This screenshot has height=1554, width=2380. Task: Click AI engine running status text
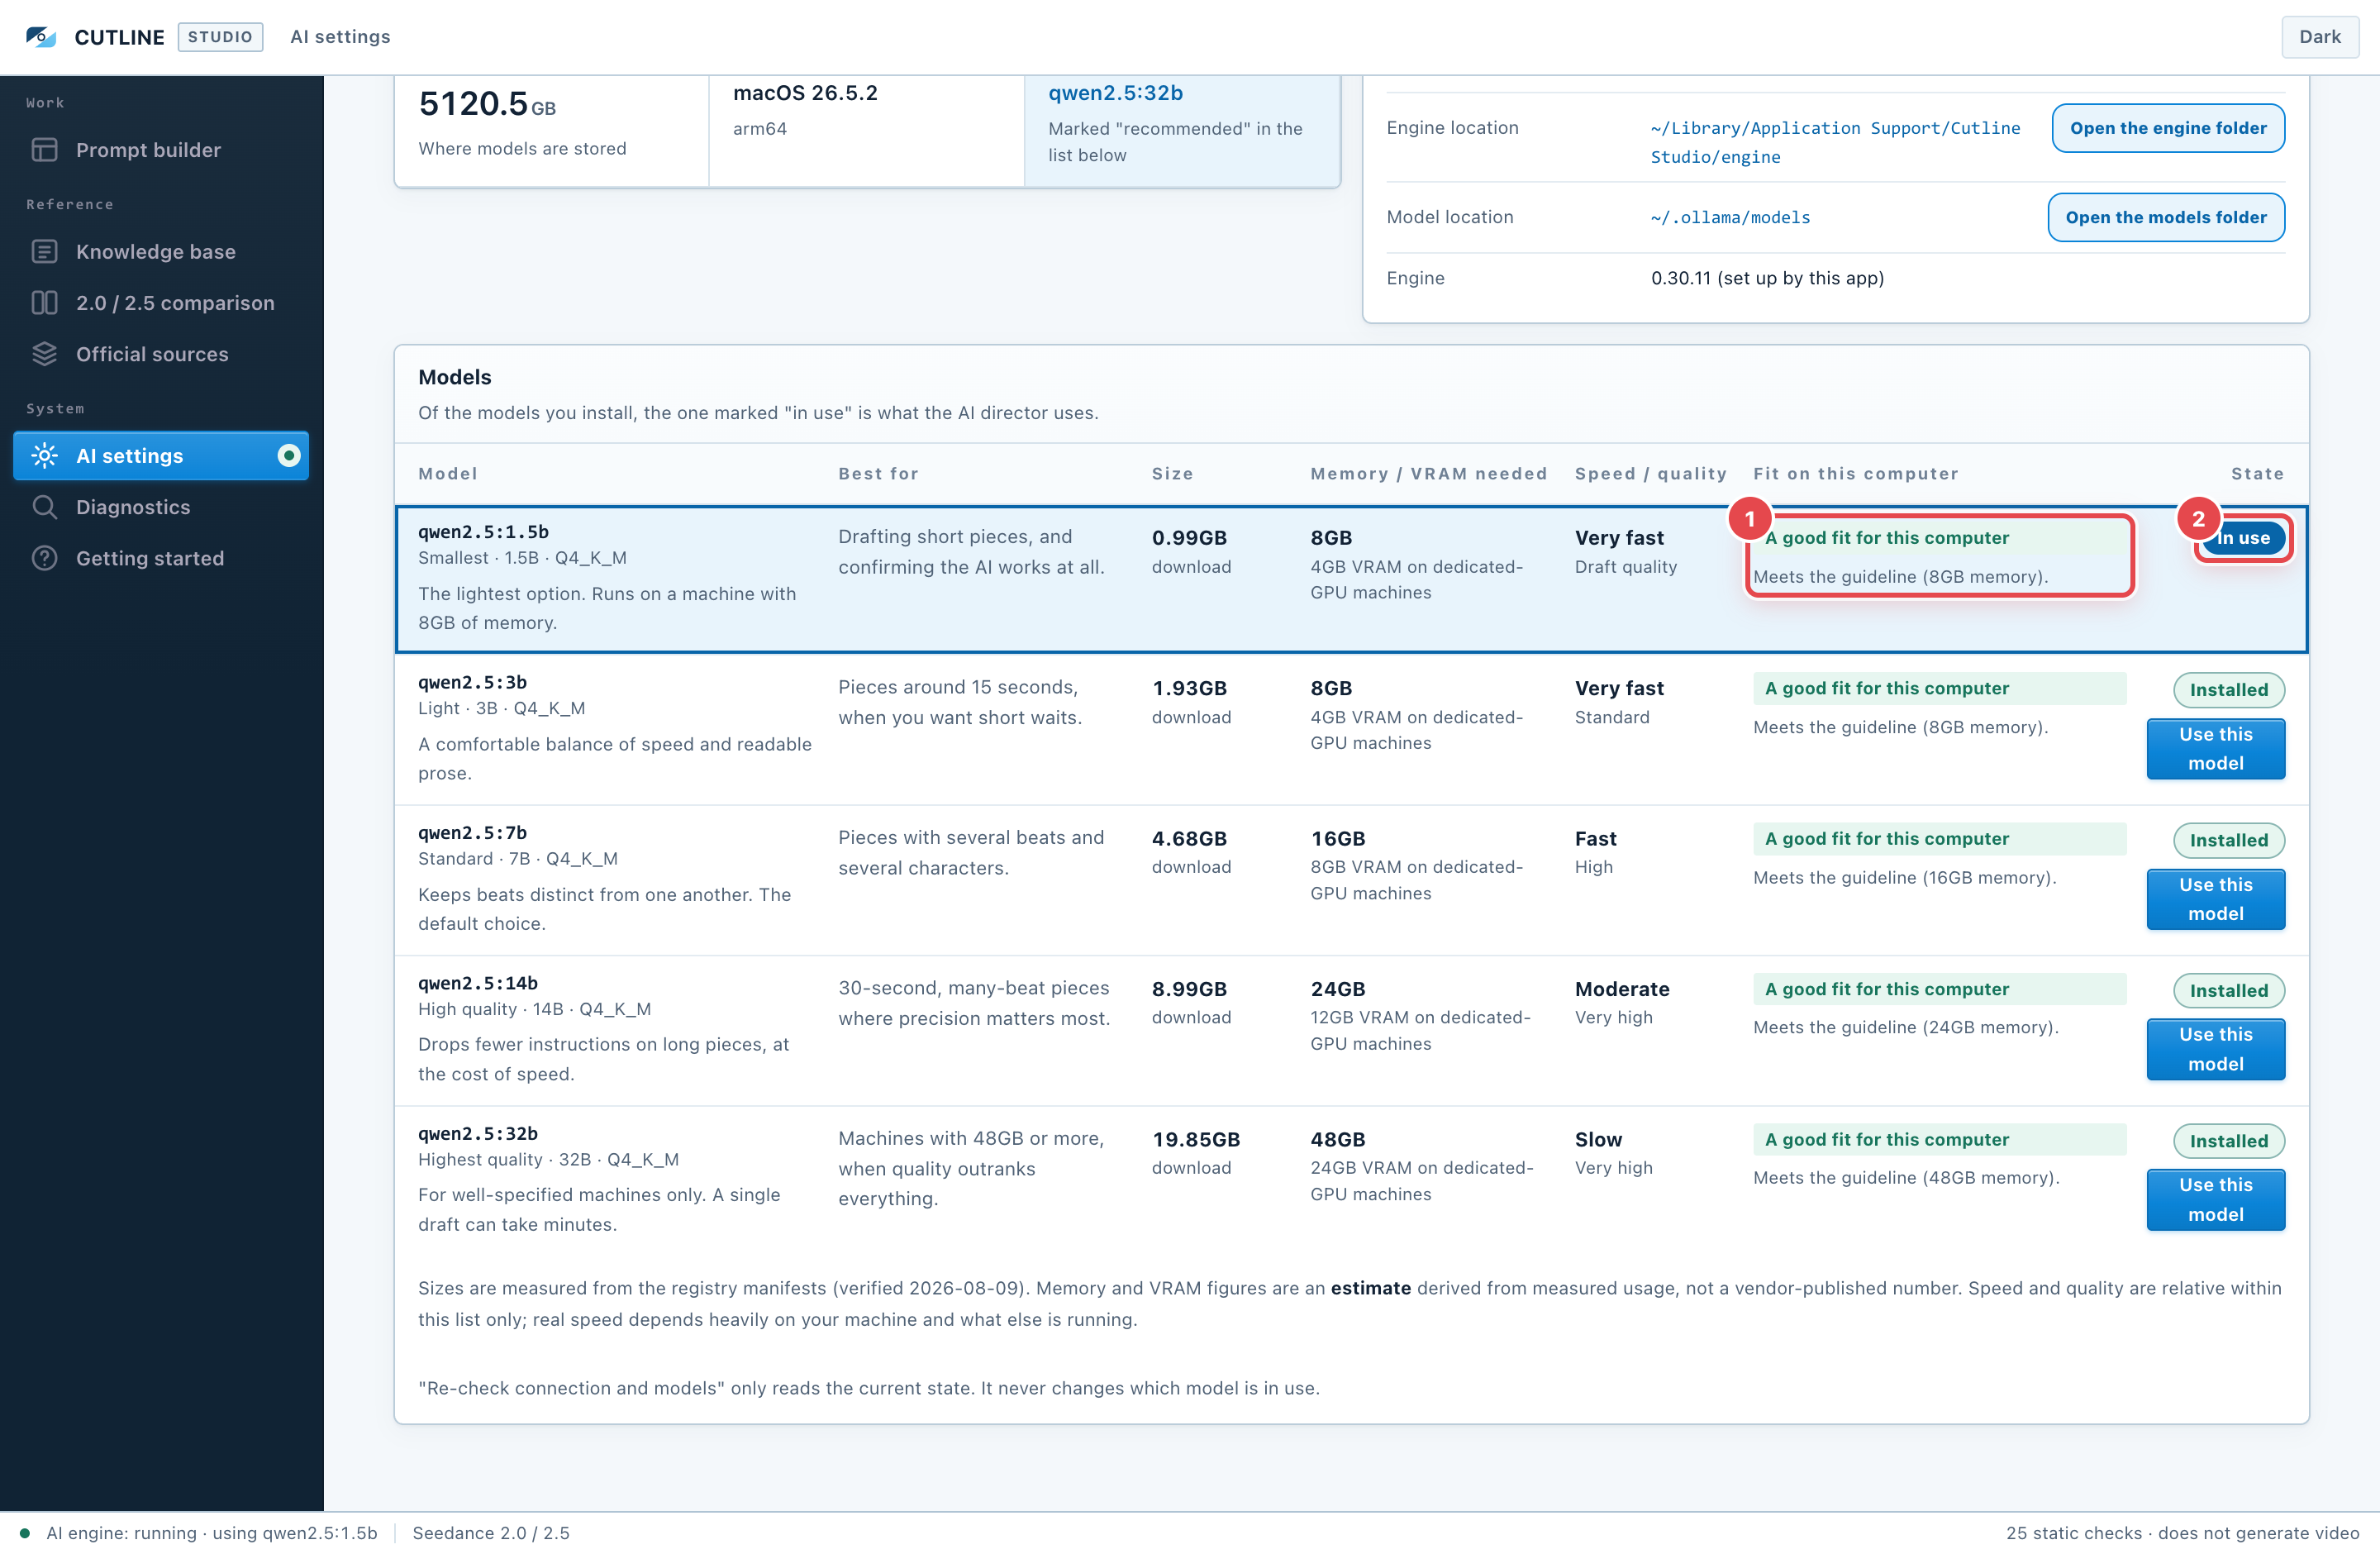click(212, 1533)
